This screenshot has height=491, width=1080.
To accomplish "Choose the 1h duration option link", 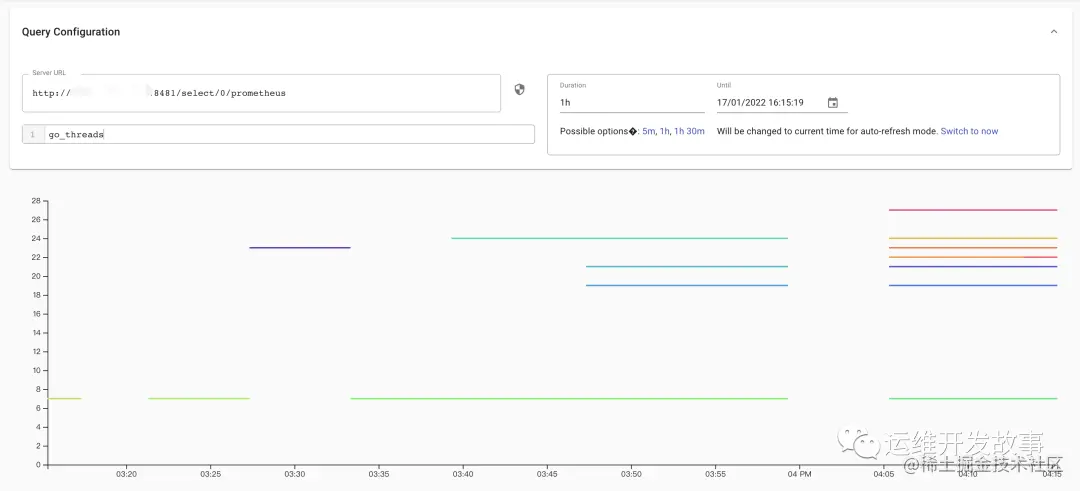I will (664, 131).
